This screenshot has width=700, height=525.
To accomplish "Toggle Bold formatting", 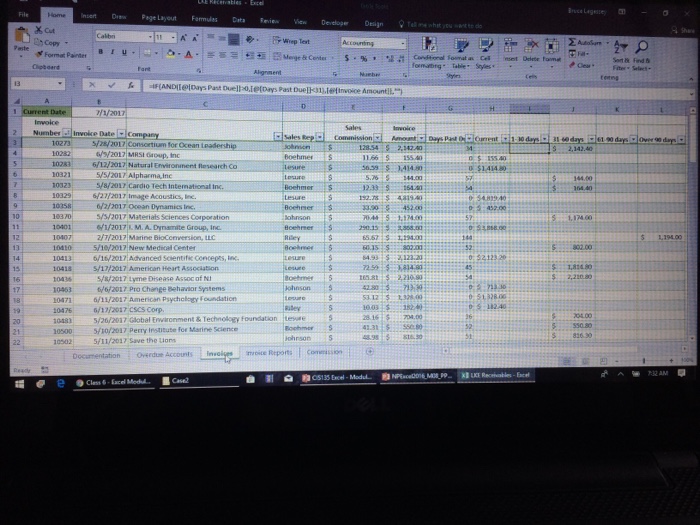I will (x=100, y=52).
